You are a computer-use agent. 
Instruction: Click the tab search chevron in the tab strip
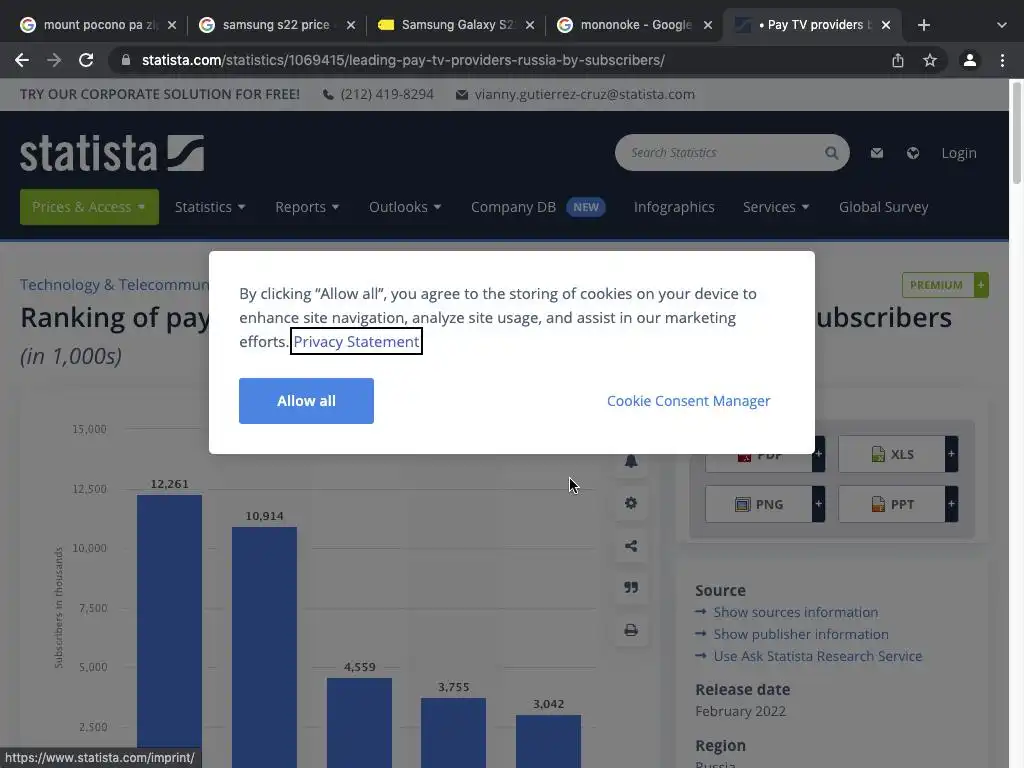[x=1002, y=25]
